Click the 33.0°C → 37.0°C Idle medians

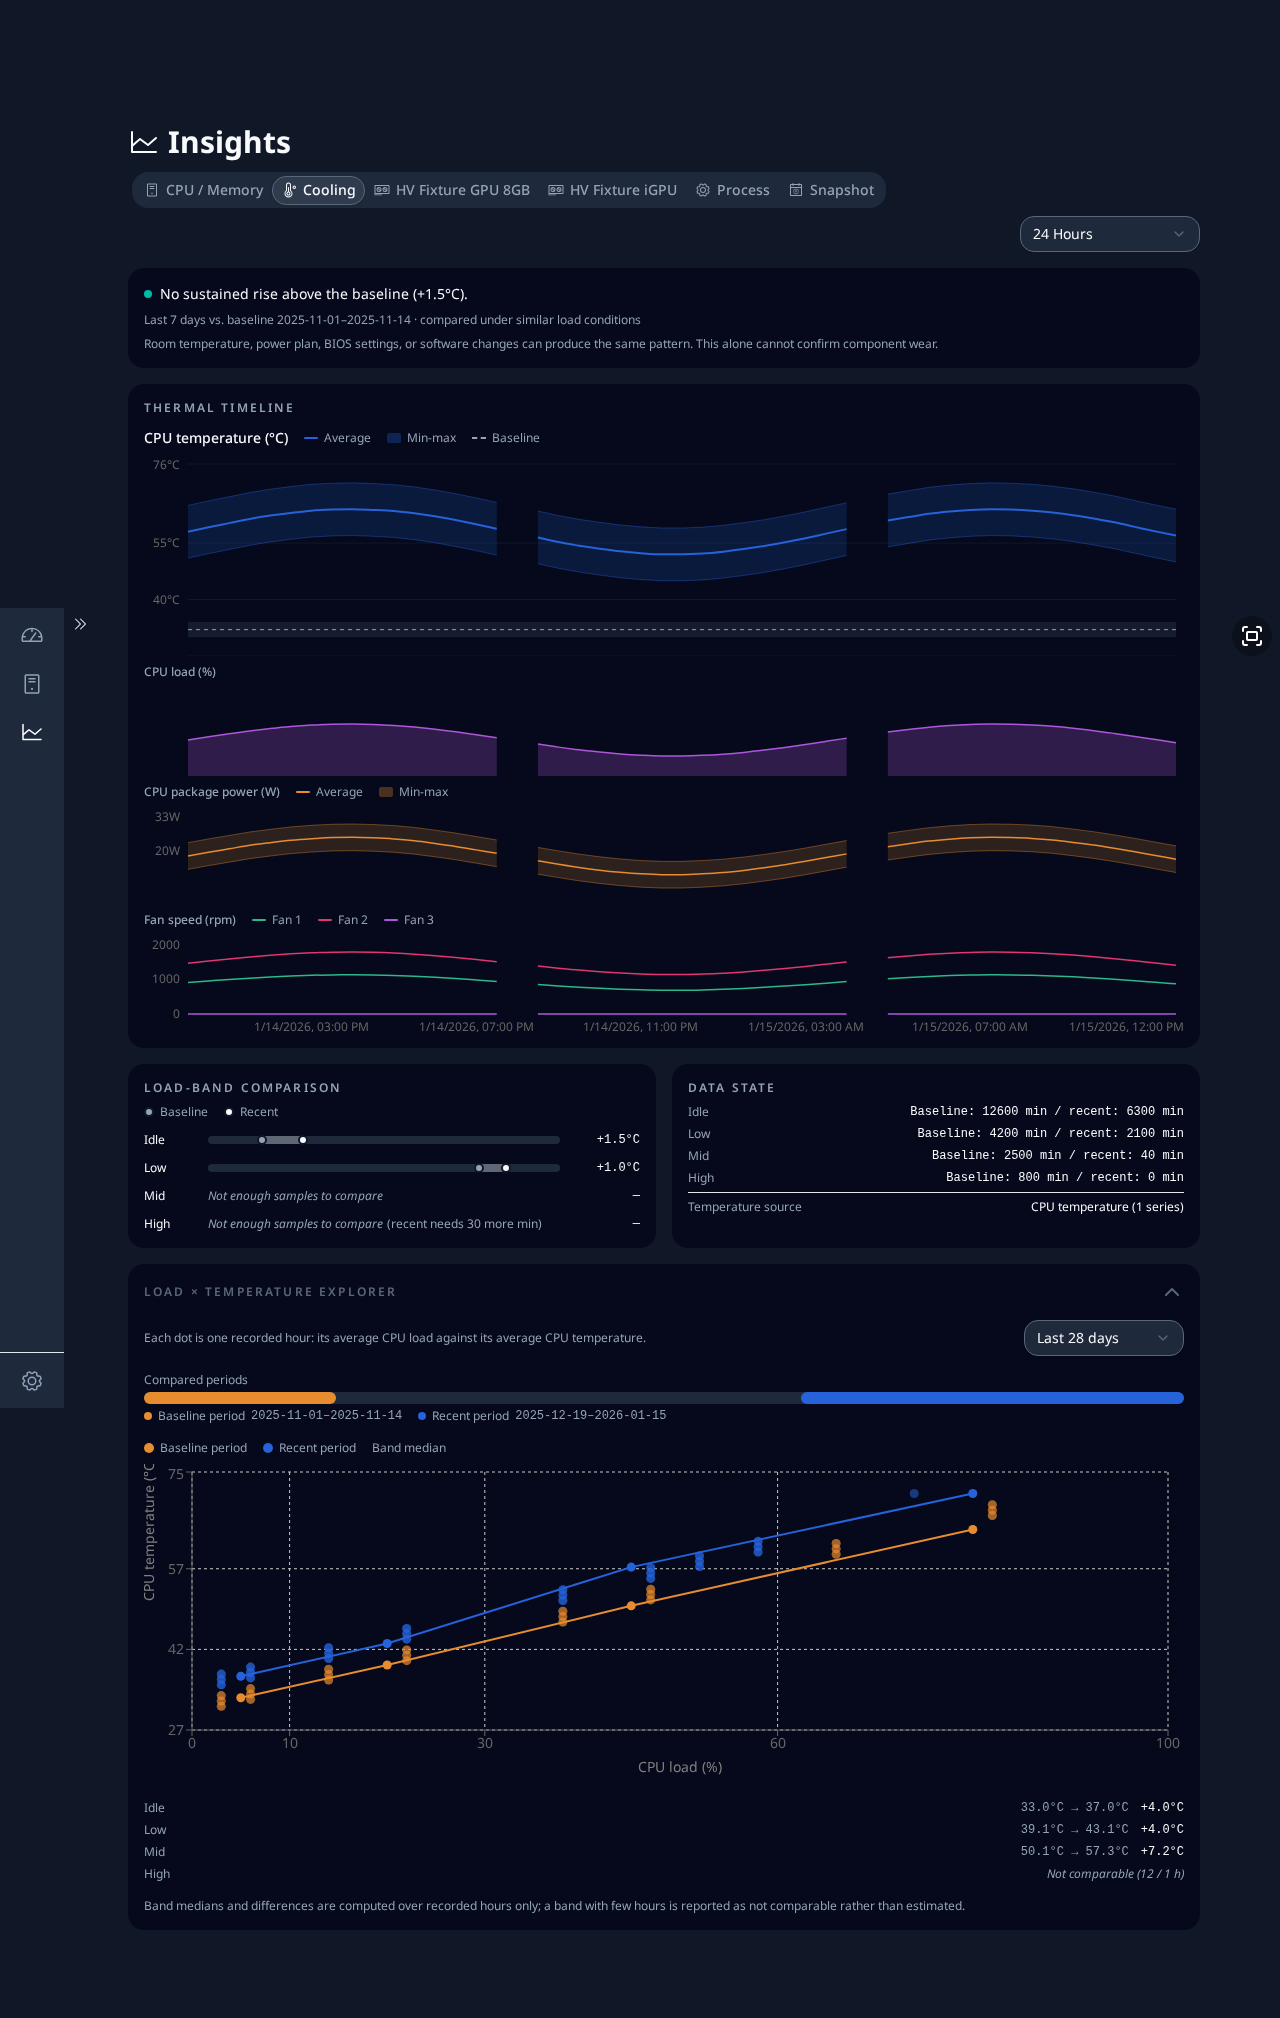tap(1074, 1808)
